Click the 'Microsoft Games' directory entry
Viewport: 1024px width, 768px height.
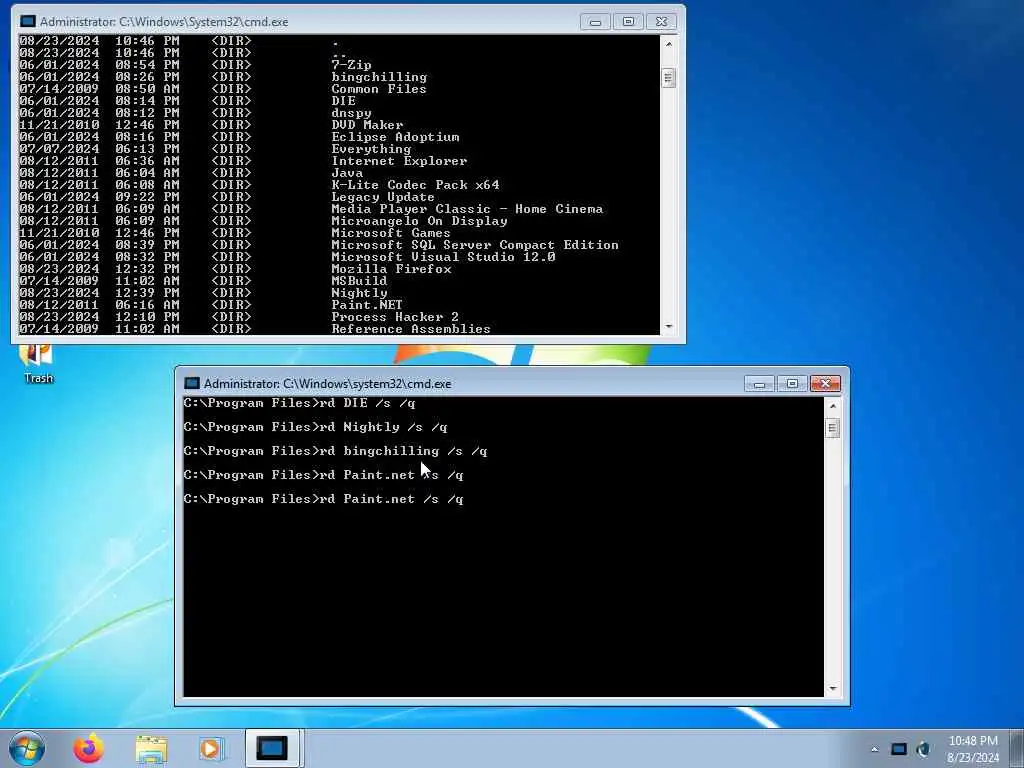coord(391,233)
